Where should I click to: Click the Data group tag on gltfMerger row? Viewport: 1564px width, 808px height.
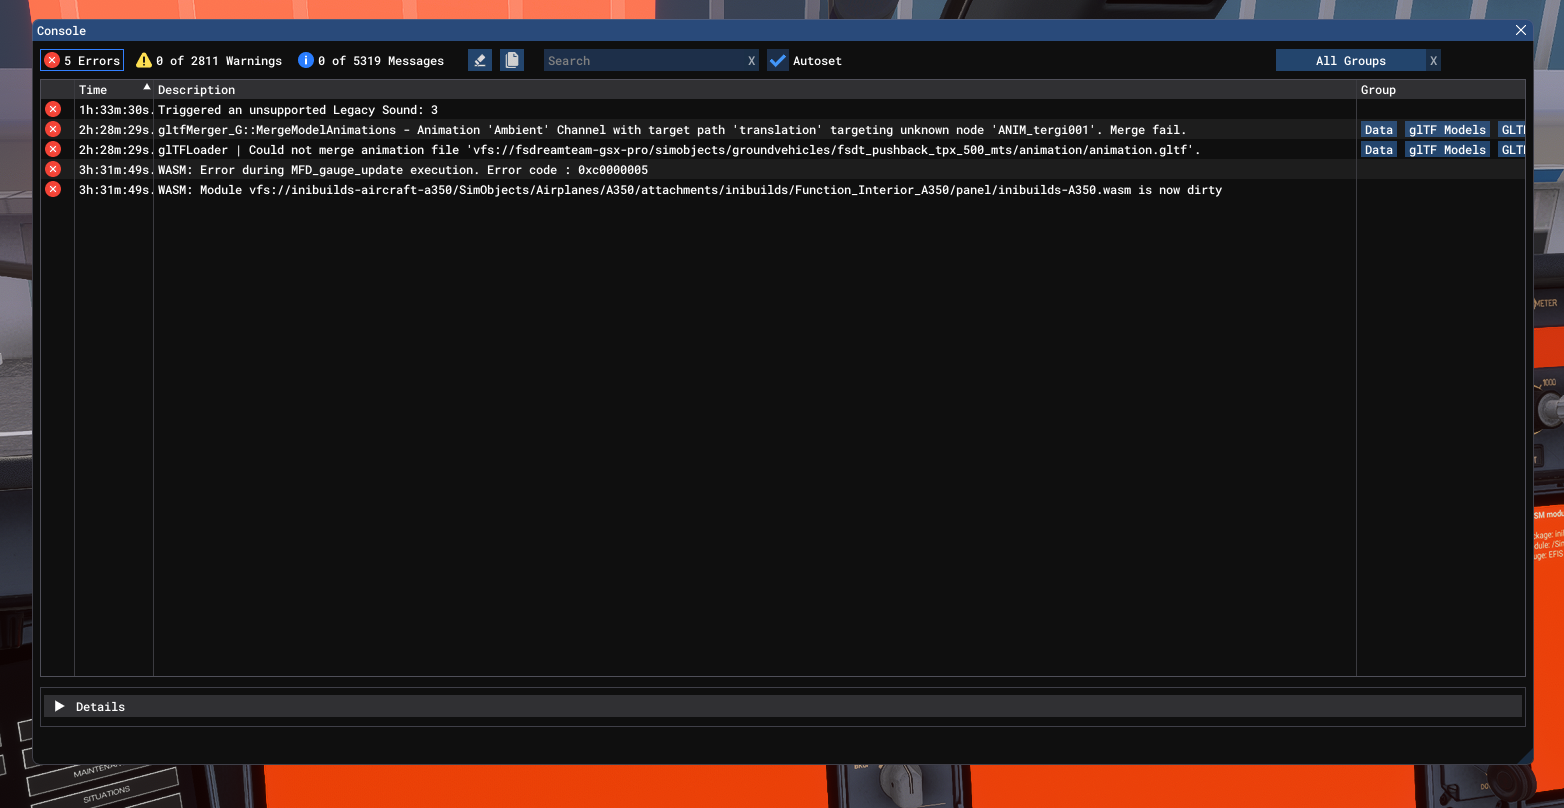point(1378,130)
